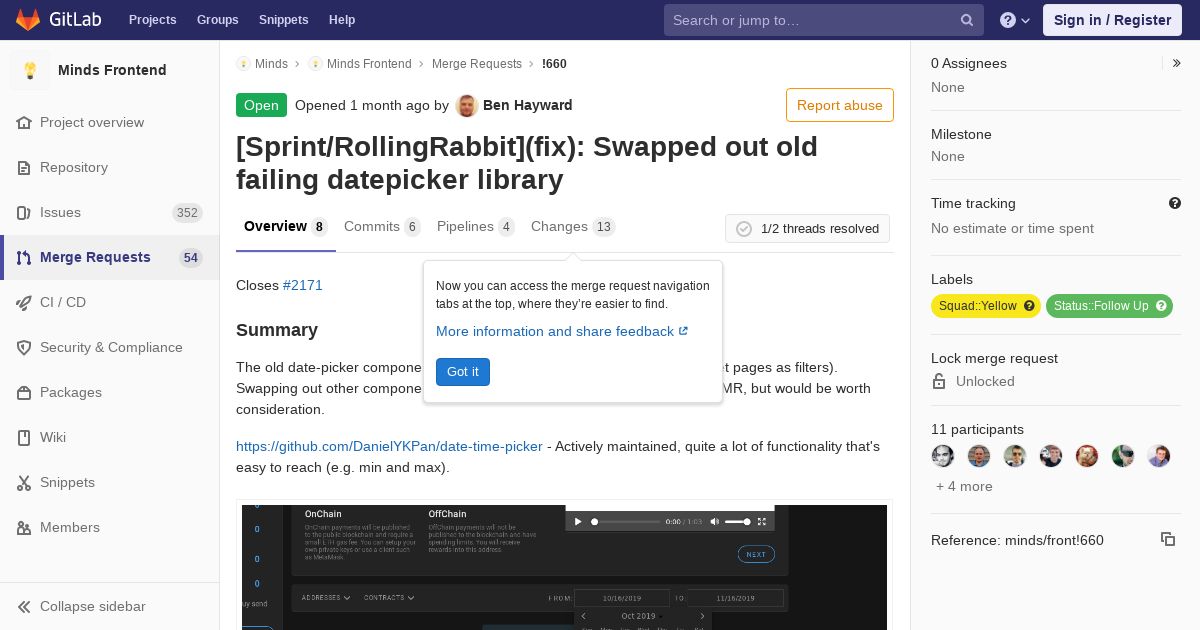
Task: Dismiss the popover with Got it
Action: coord(463,372)
